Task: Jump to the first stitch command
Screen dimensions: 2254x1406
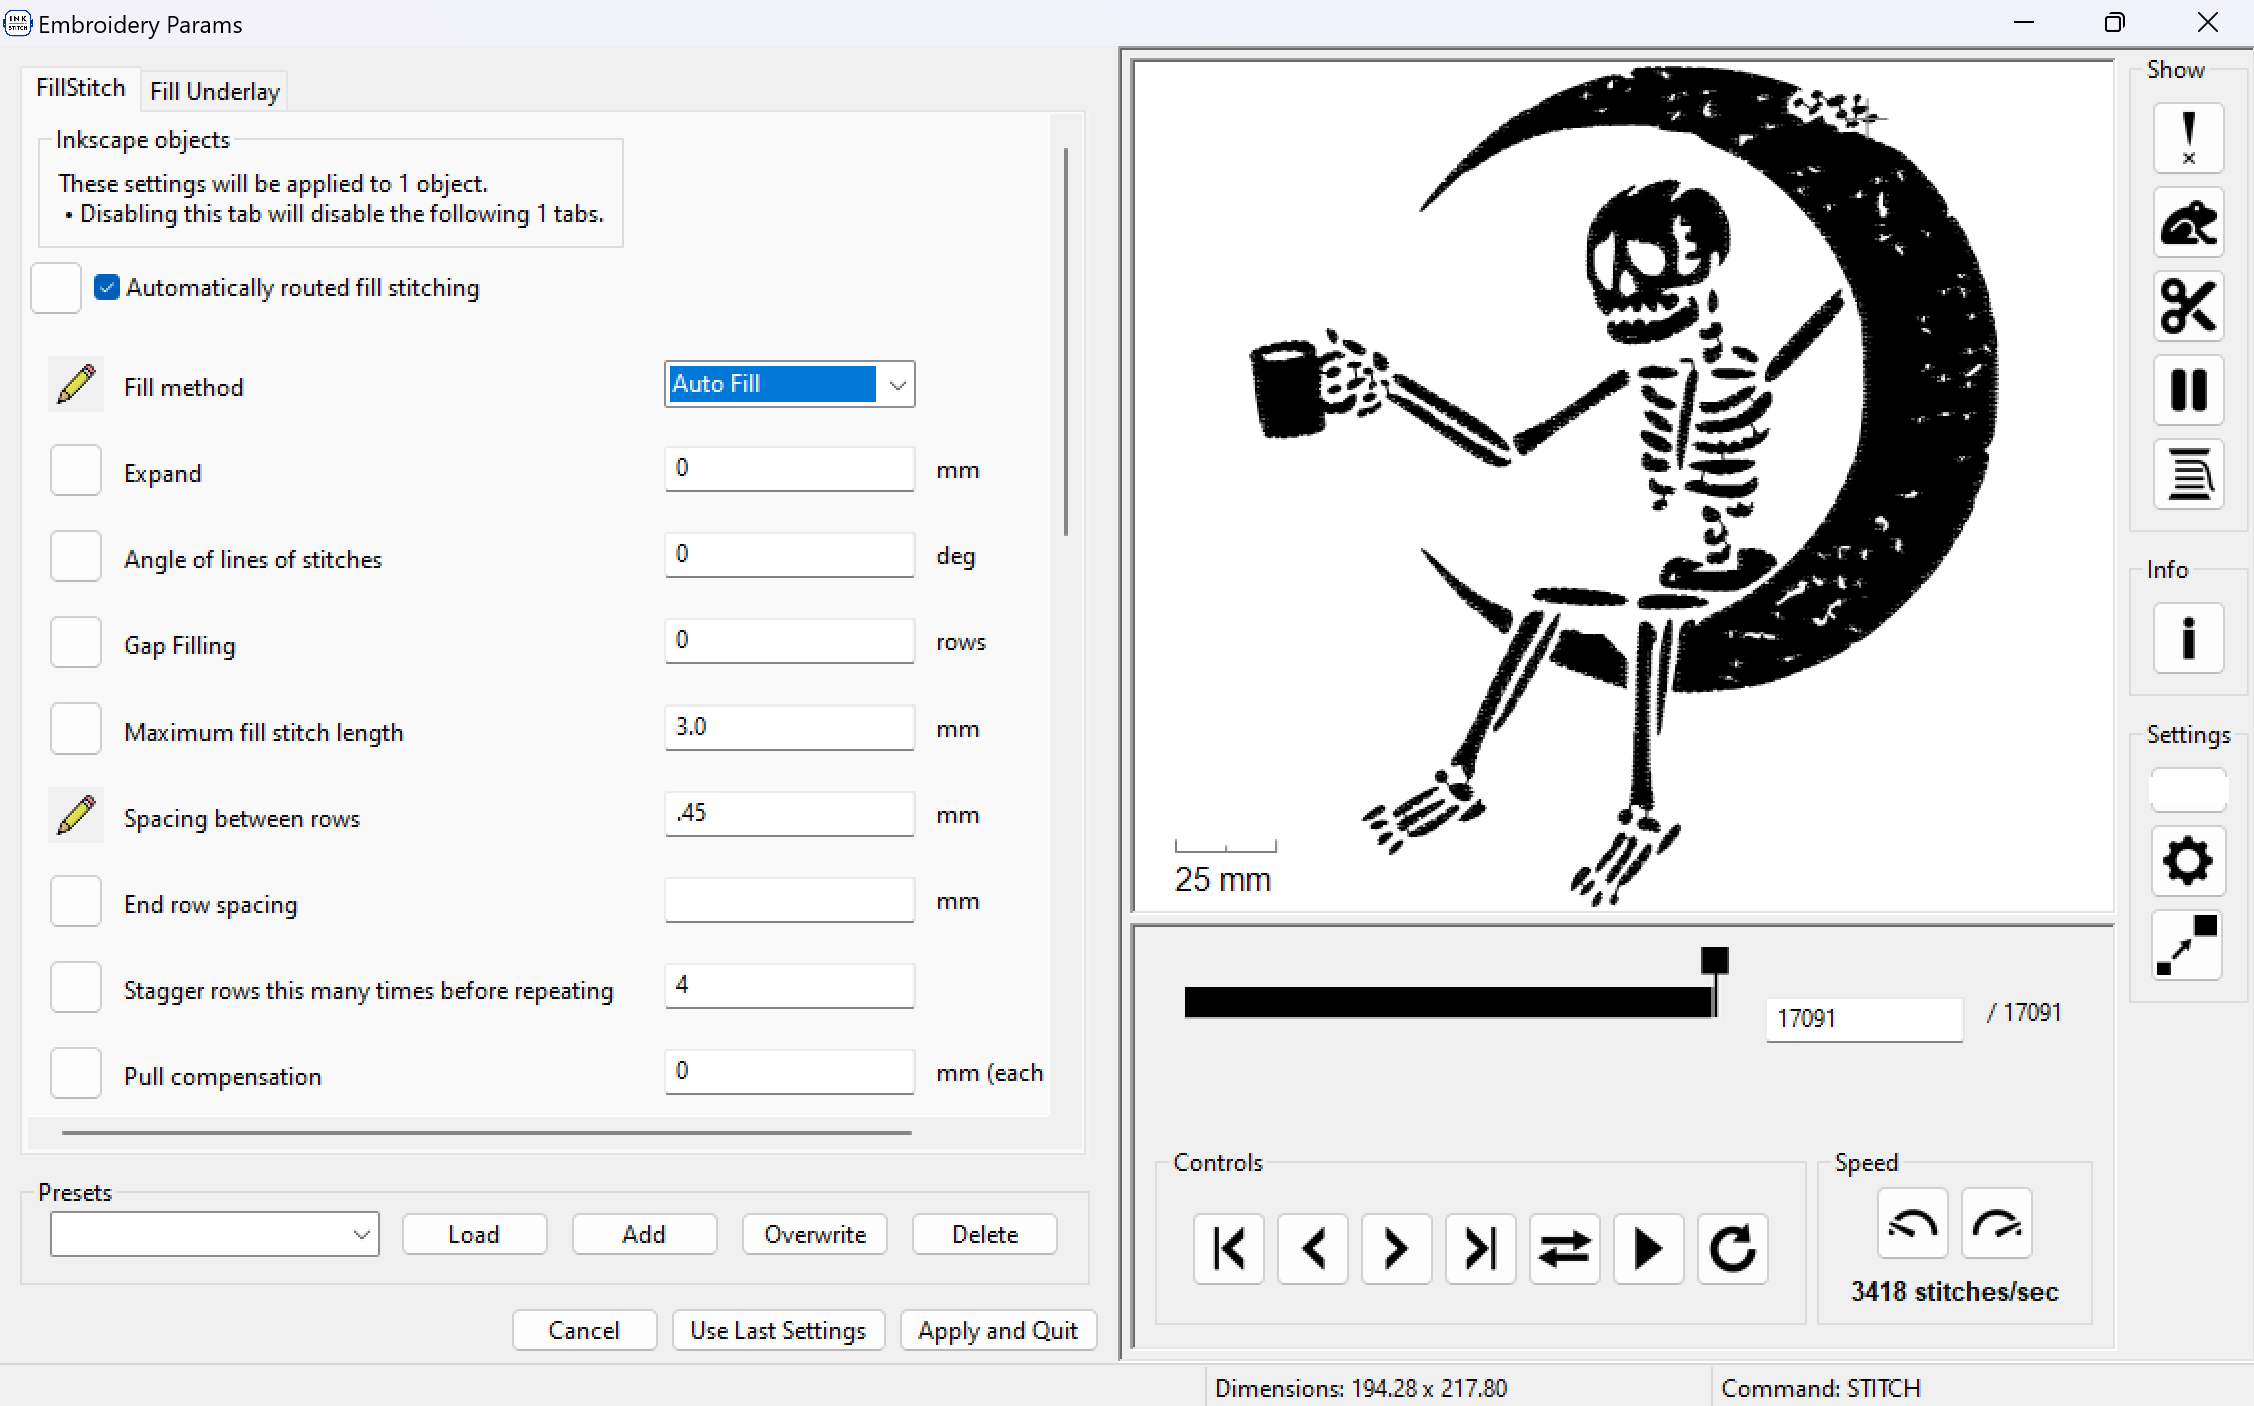Action: coord(1229,1249)
